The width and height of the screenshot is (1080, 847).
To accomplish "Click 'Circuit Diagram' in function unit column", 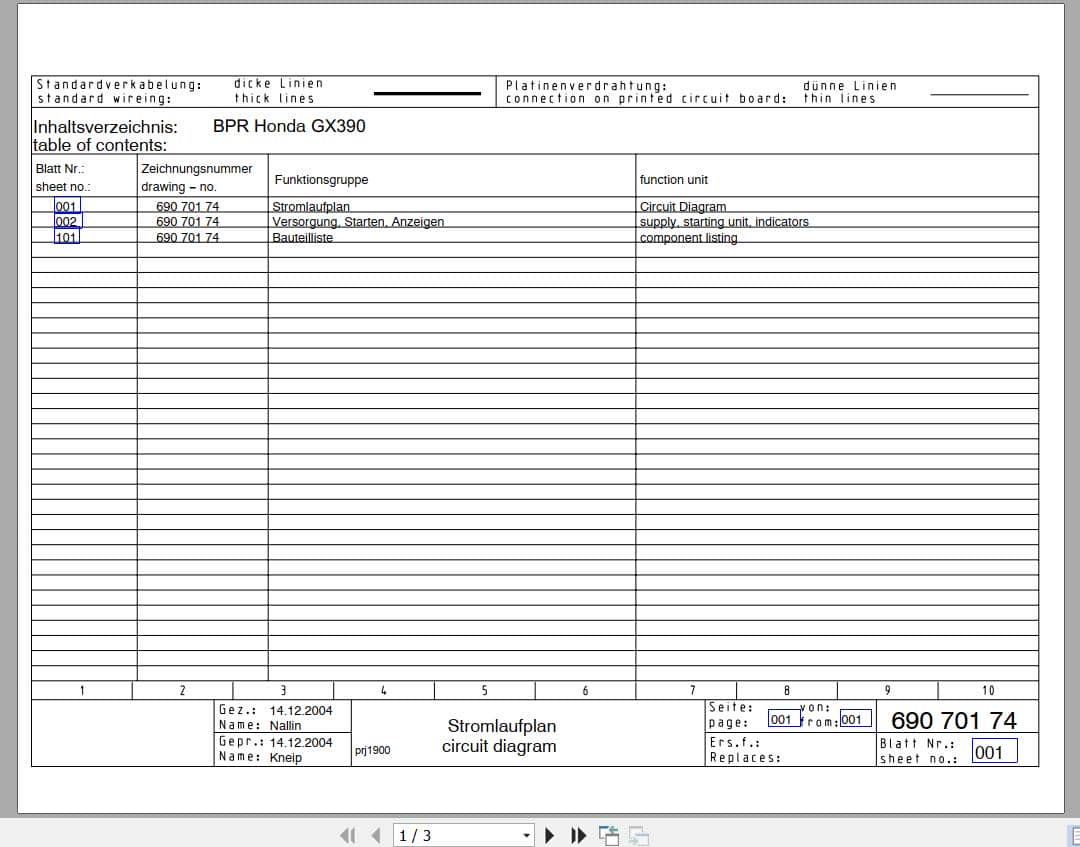I will coord(683,207).
